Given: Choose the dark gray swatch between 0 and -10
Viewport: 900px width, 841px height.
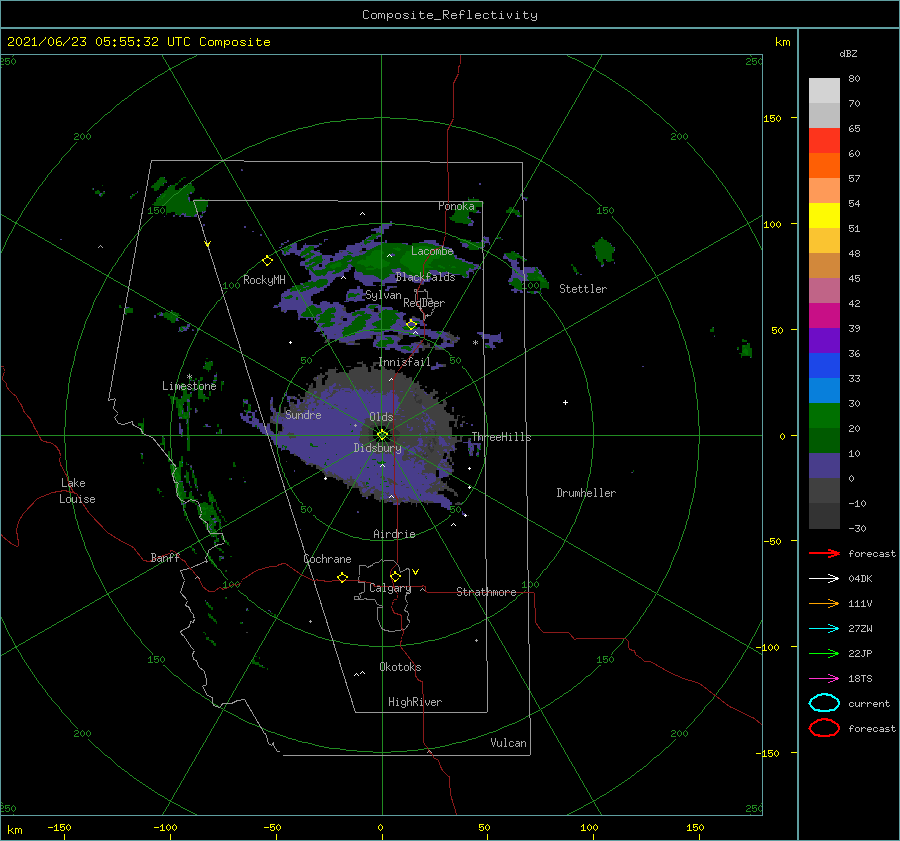Looking at the screenshot, I should coord(824,491).
